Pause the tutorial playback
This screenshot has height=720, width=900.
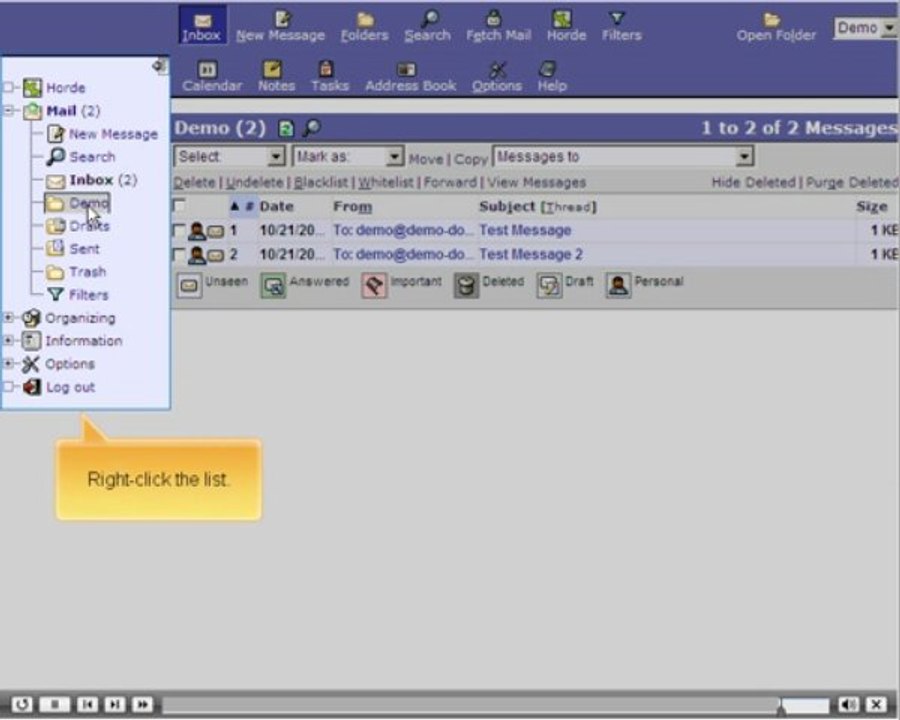pos(55,704)
